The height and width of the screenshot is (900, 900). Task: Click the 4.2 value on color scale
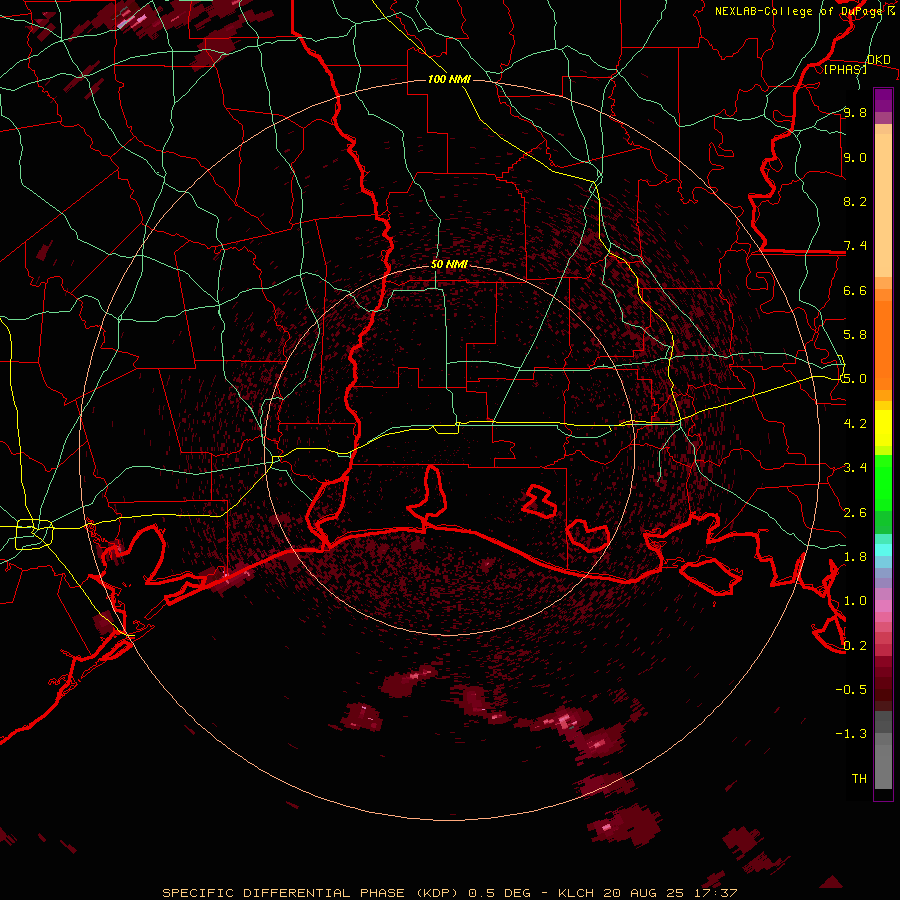(855, 423)
